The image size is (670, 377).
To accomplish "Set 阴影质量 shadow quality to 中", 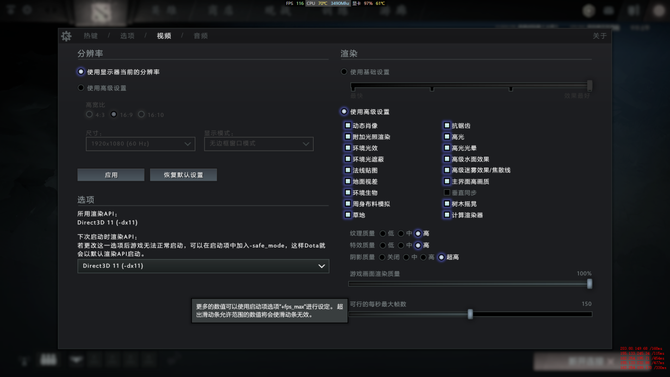I will click(406, 257).
